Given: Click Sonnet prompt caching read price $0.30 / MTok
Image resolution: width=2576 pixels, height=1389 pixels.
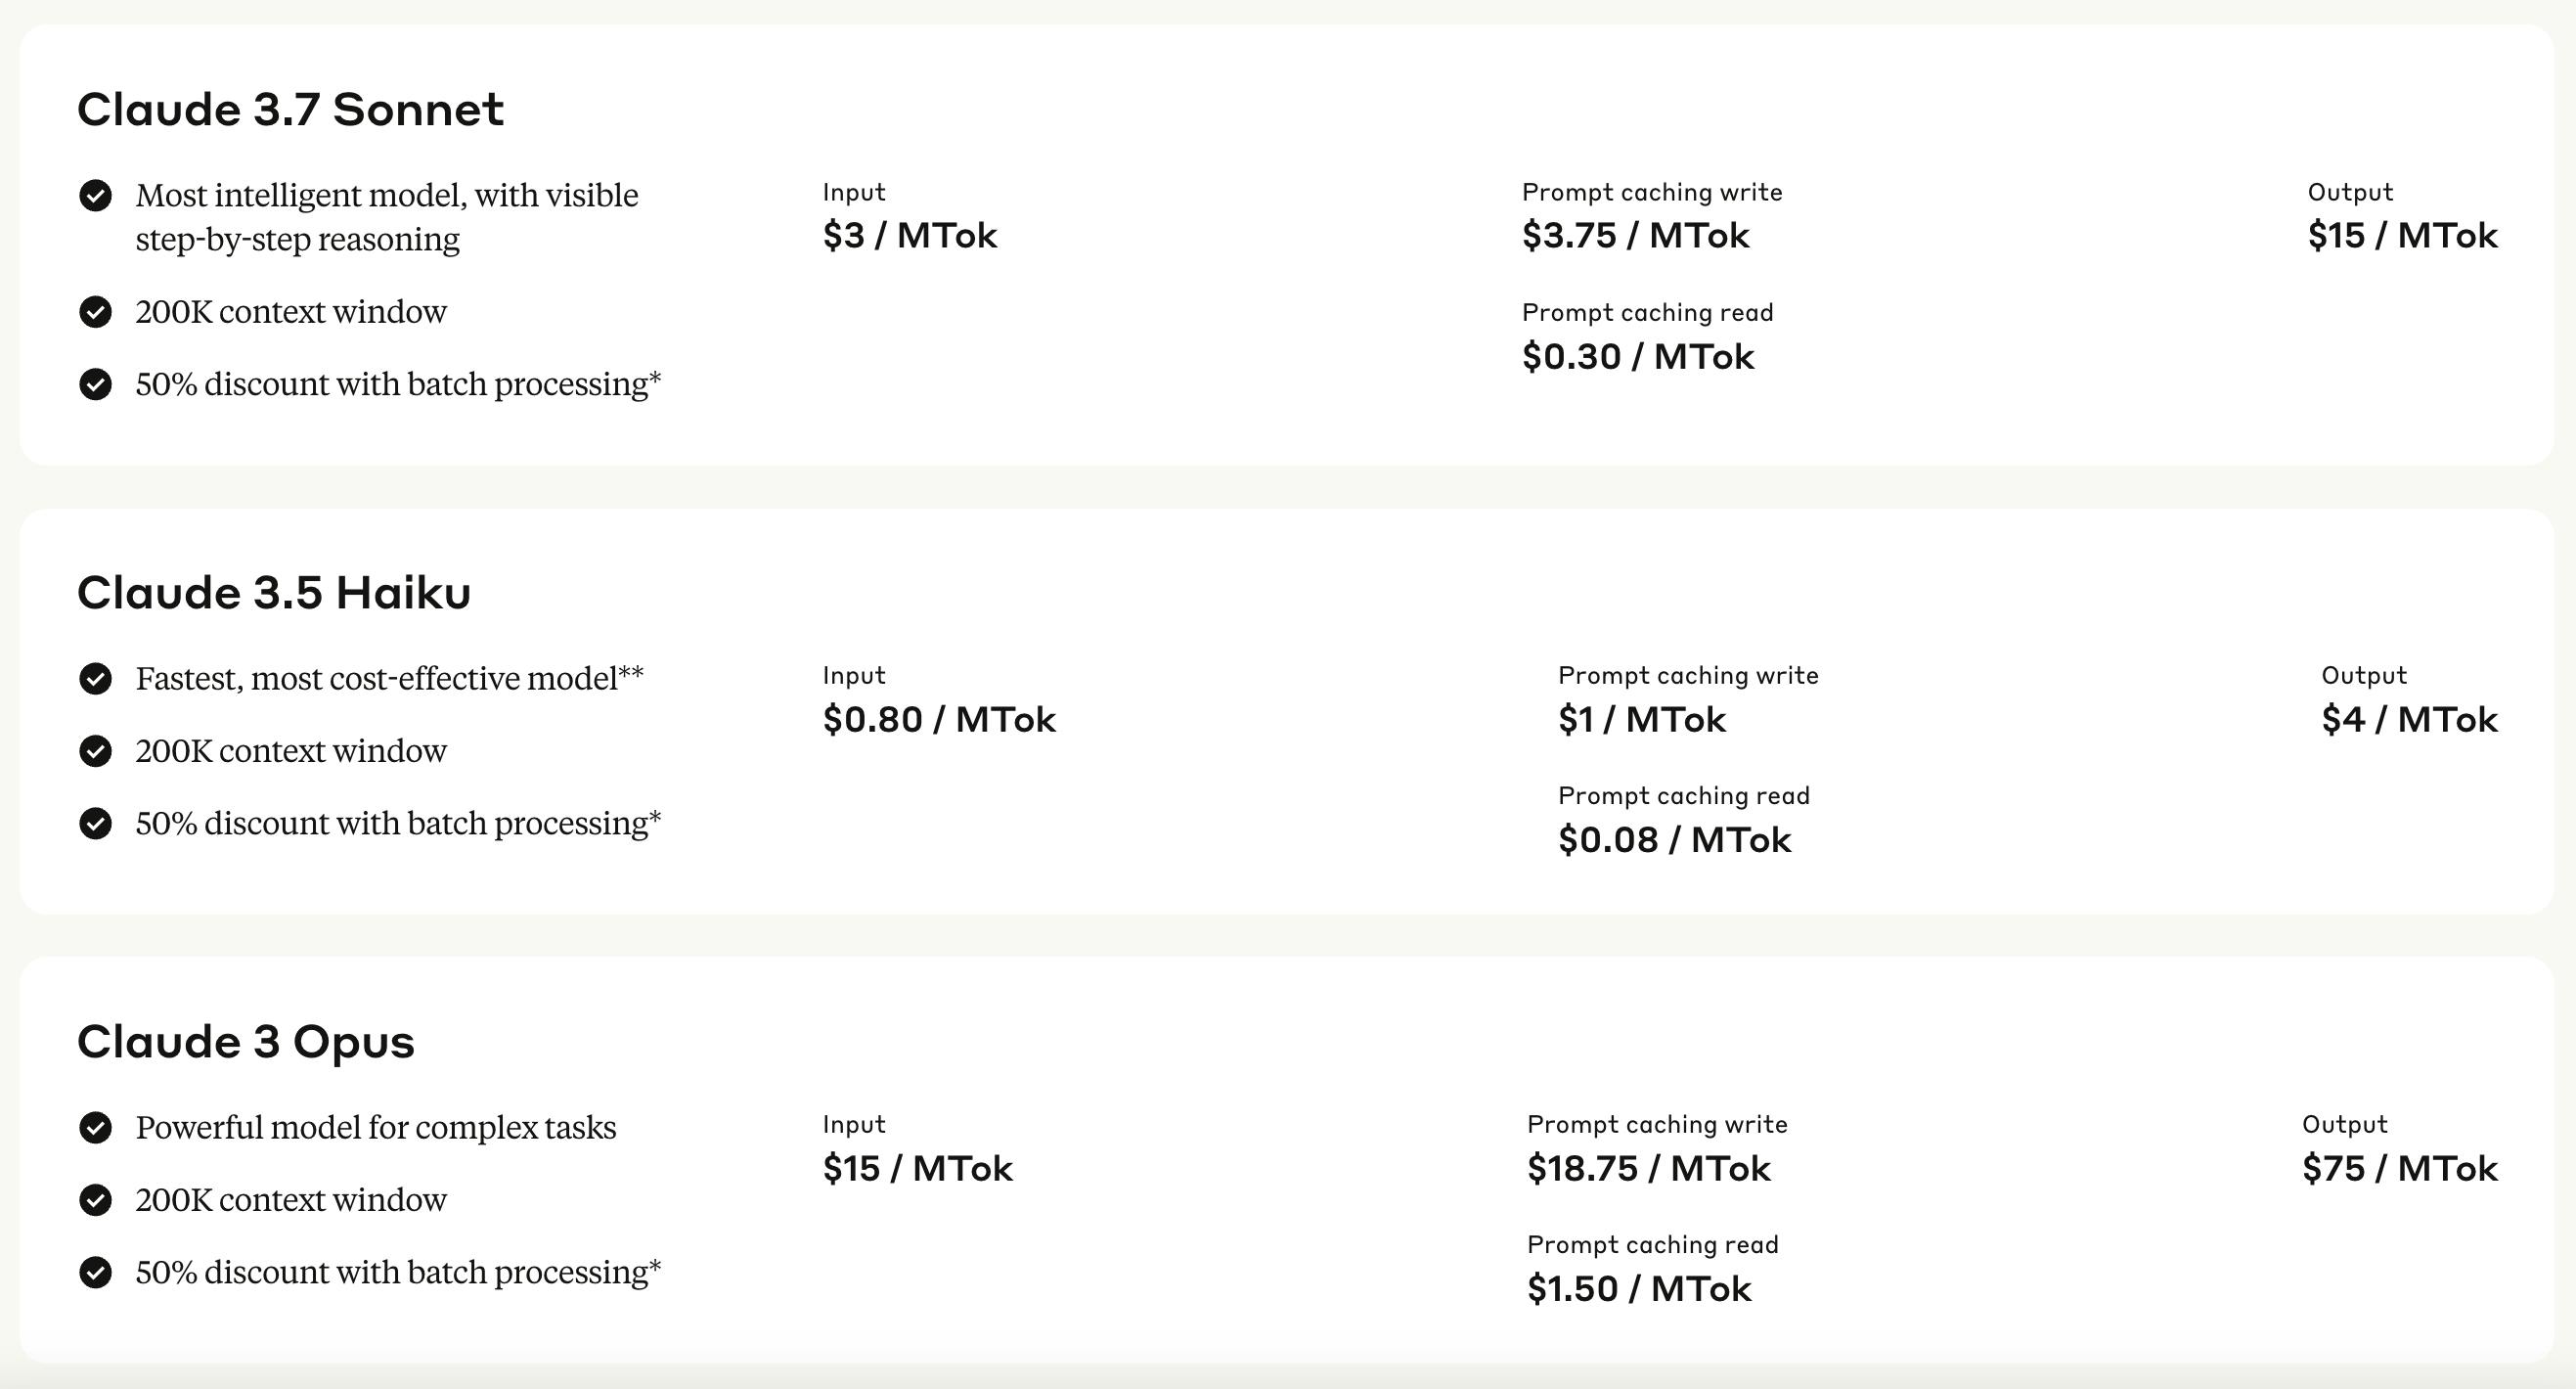Looking at the screenshot, I should [1637, 357].
